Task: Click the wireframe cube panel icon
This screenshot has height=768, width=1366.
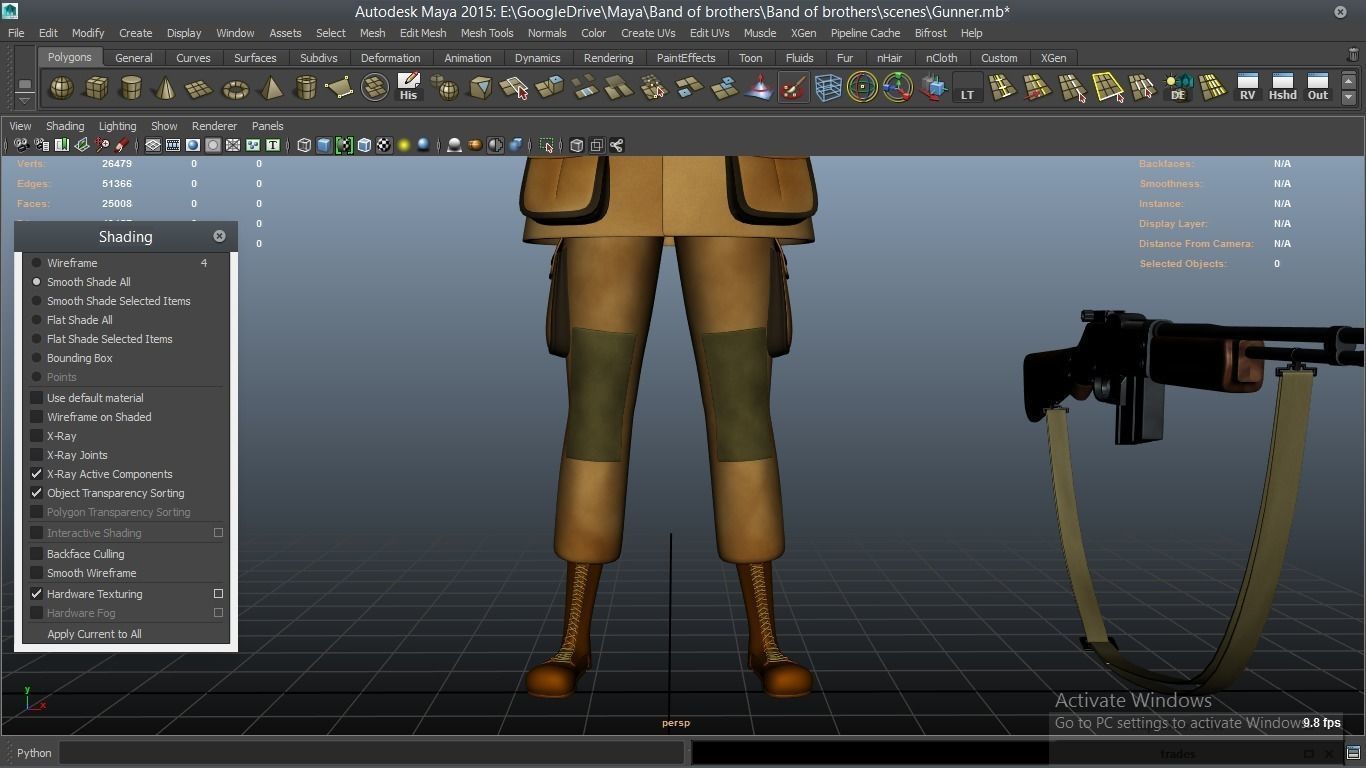Action: (304, 145)
